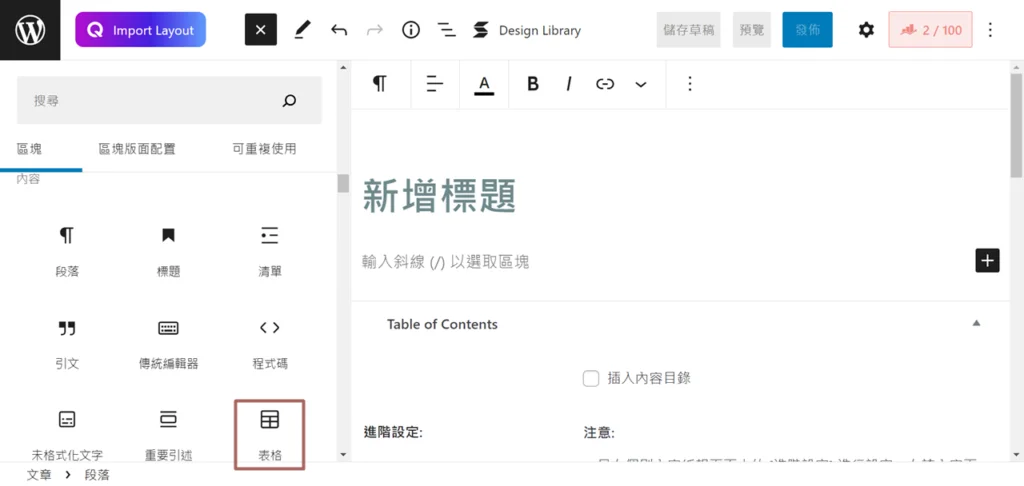
Task: Click the 進階設定: label
Action: point(393,432)
